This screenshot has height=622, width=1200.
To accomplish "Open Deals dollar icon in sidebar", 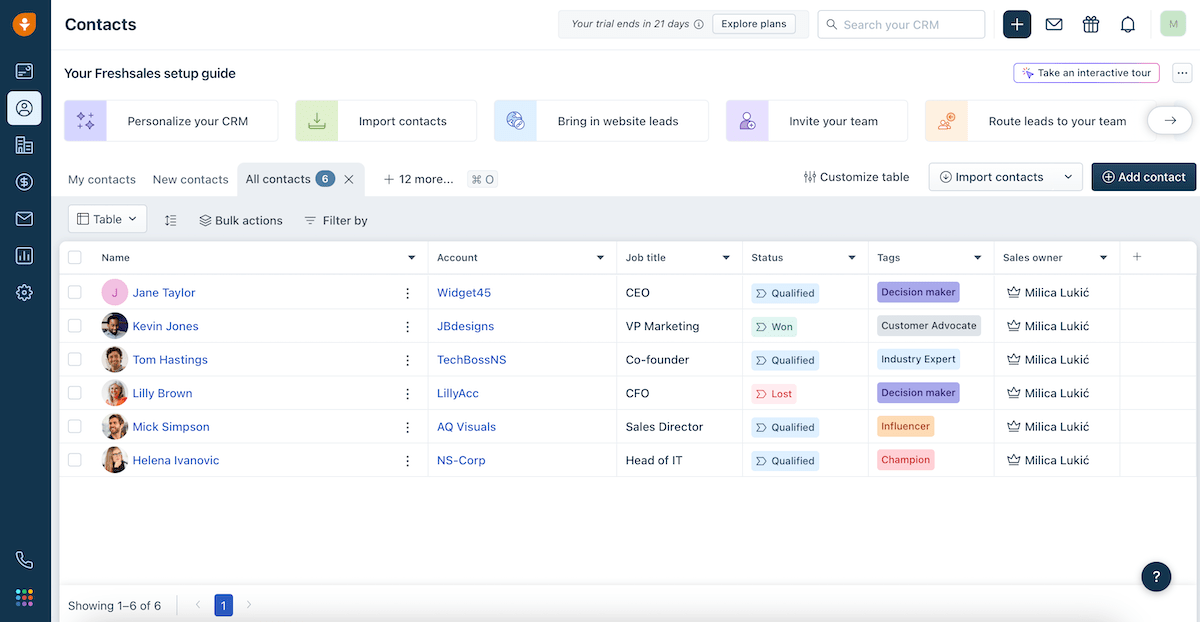I will coord(24,182).
